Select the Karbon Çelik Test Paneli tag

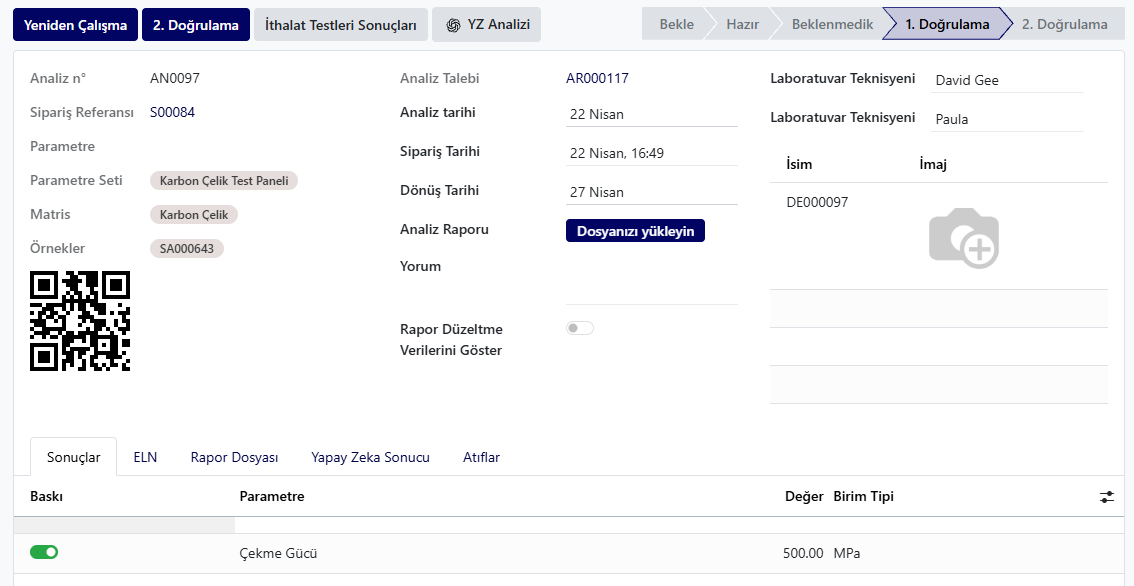223,180
